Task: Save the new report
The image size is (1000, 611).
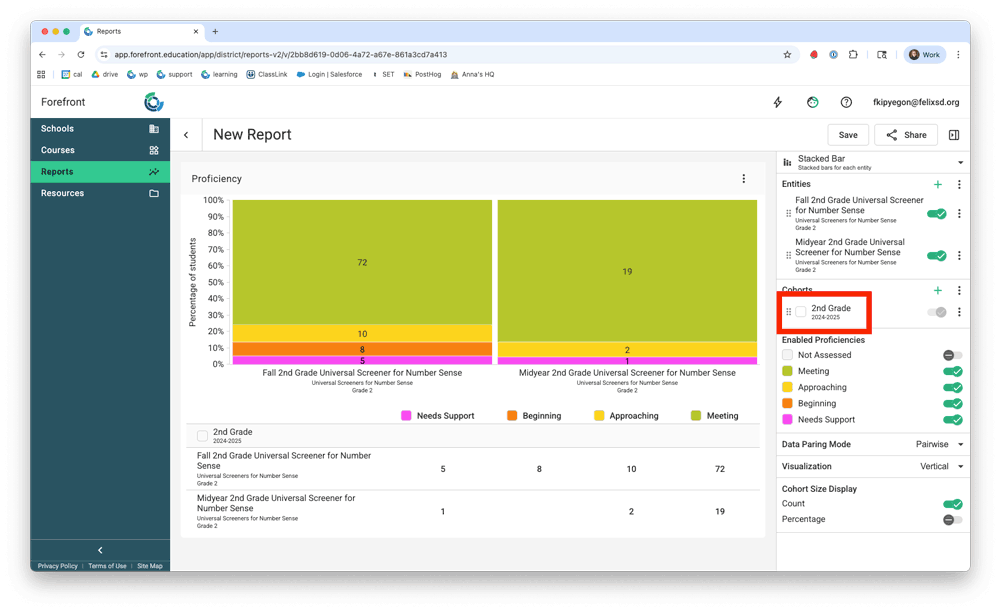Action: [x=847, y=135]
